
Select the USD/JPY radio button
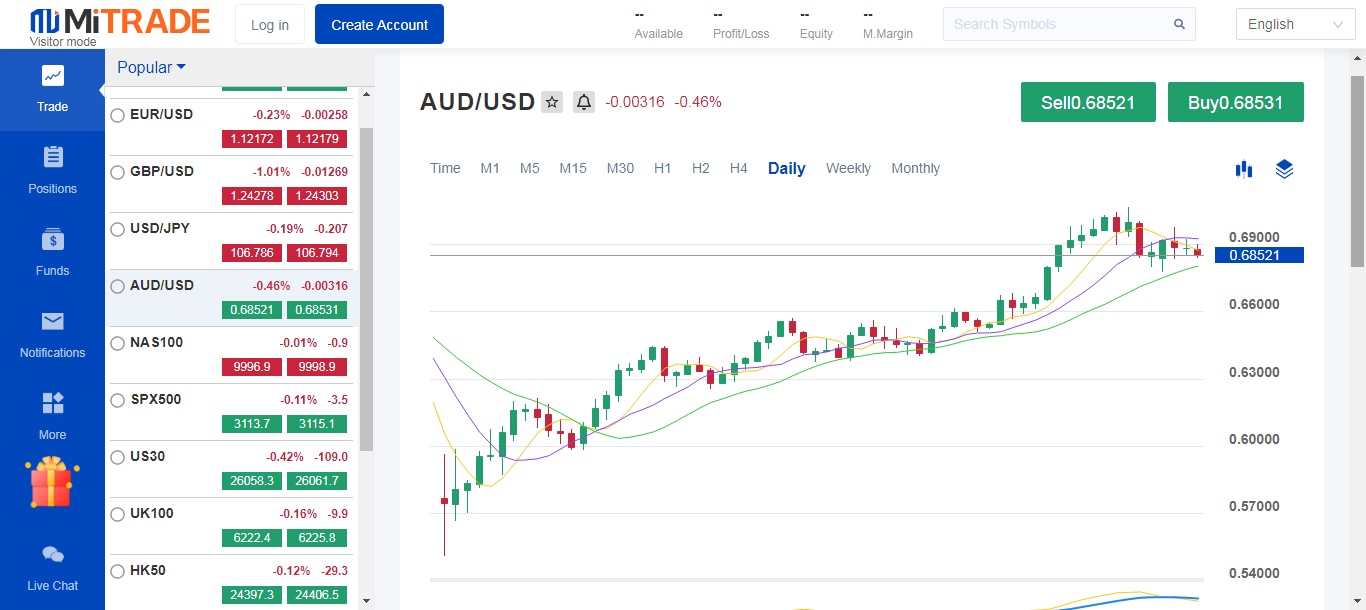(x=118, y=230)
